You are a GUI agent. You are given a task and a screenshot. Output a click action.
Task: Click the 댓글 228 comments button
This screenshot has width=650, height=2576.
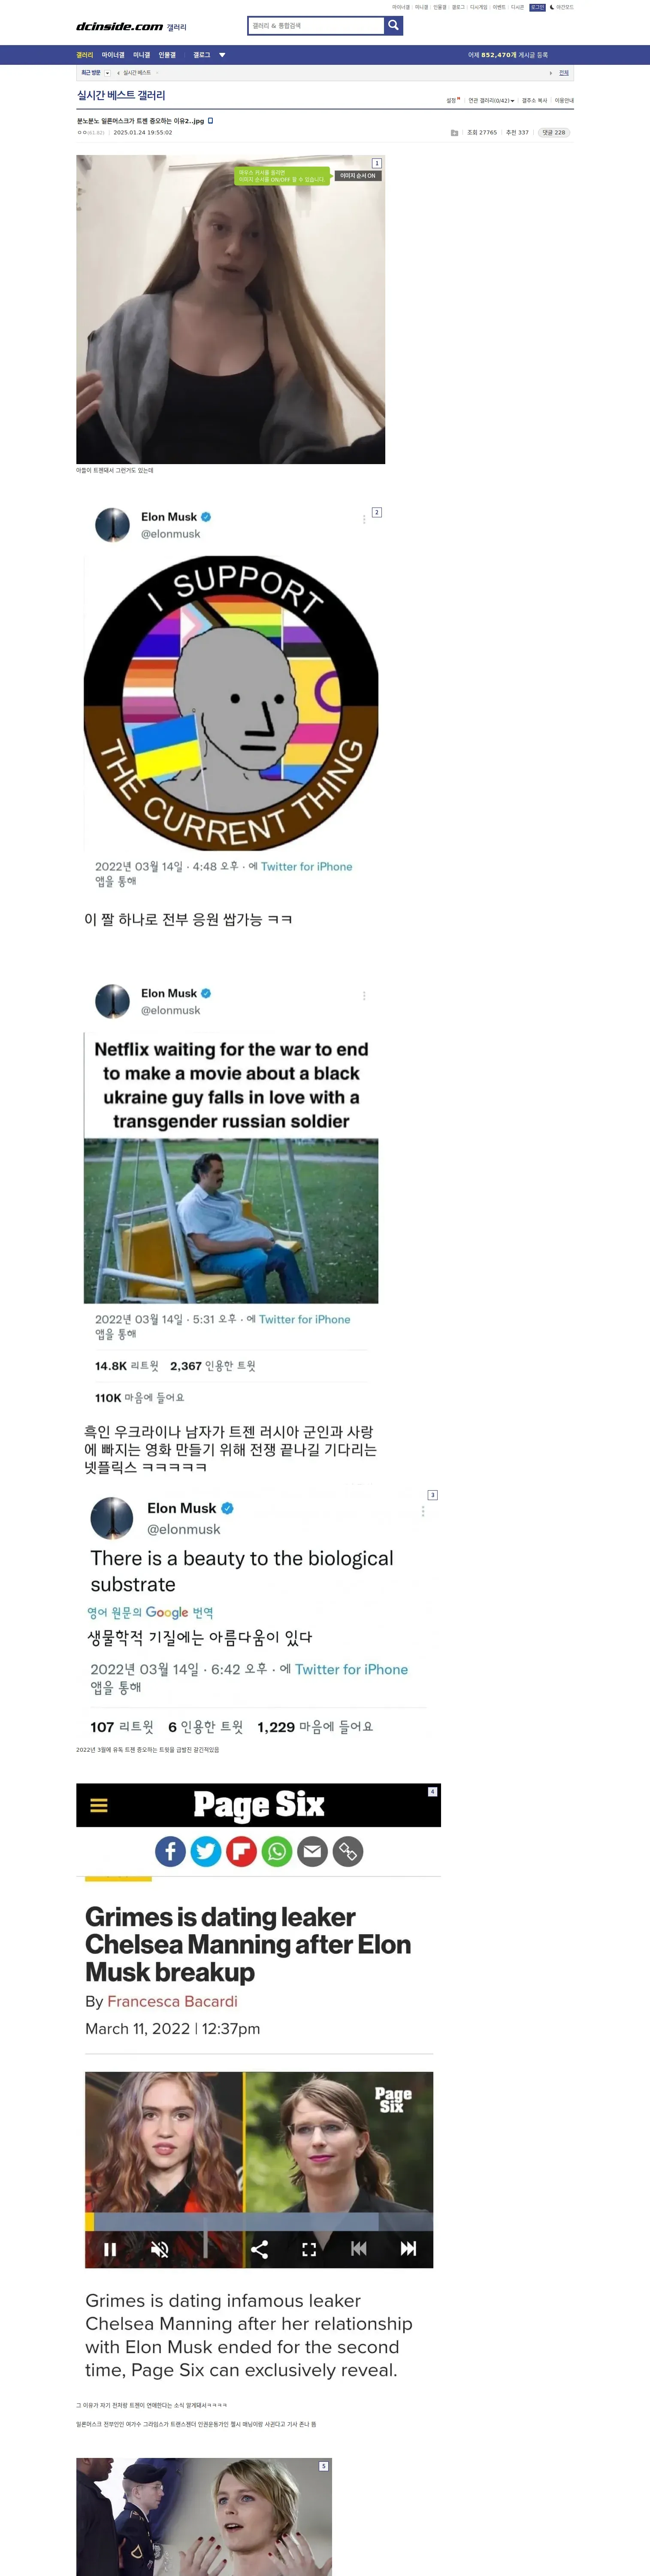pos(554,132)
